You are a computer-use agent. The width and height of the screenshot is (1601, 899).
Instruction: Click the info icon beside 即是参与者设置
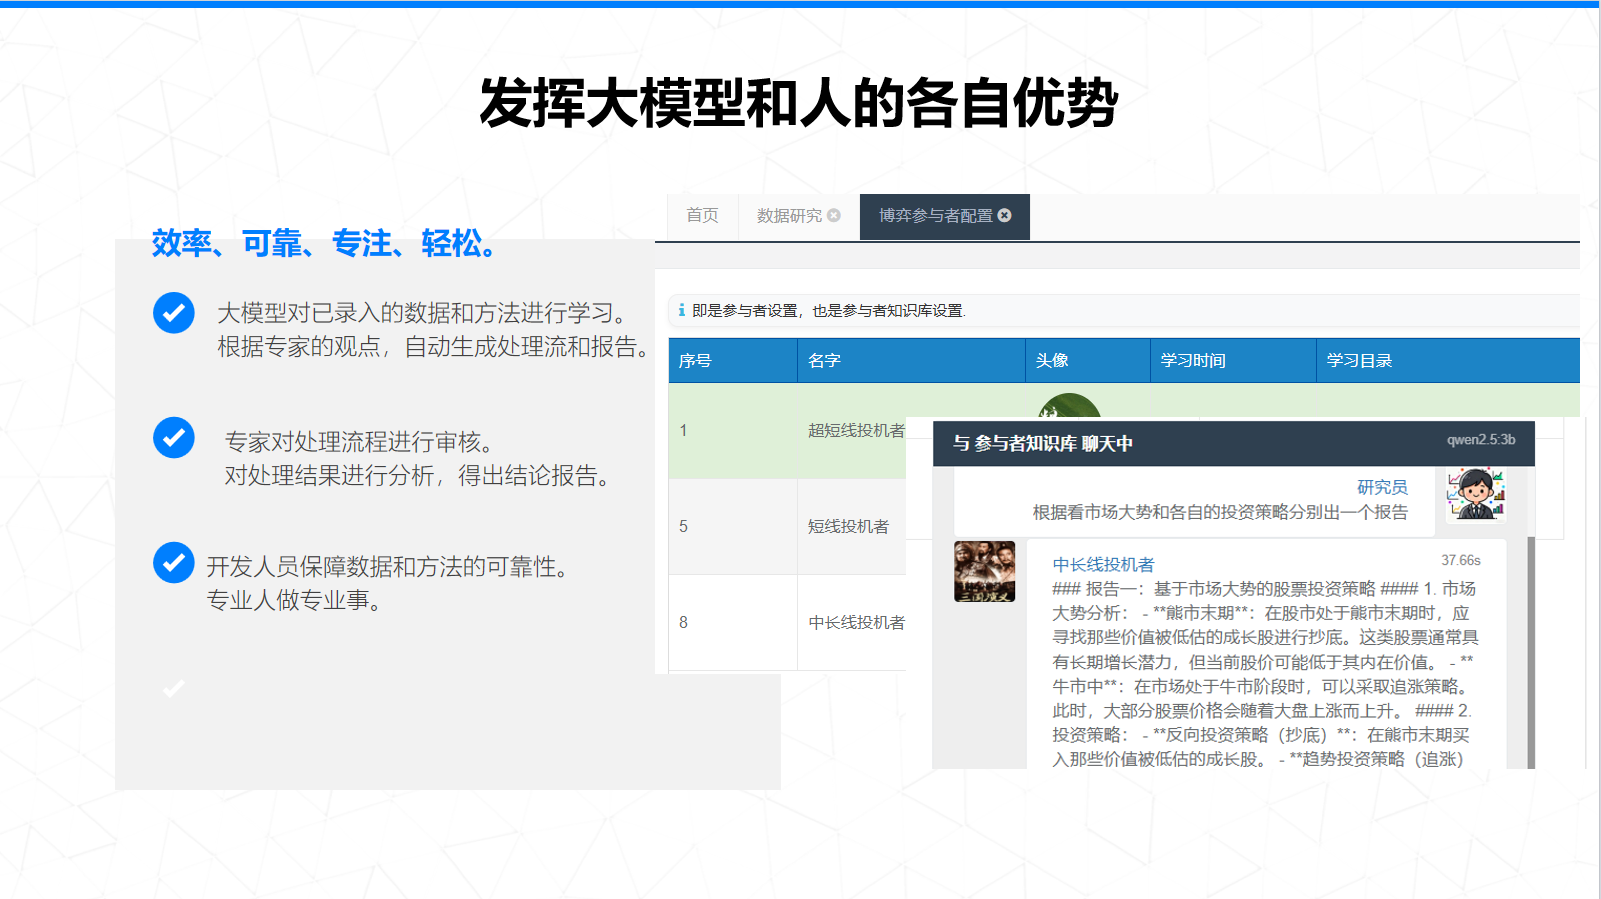click(681, 311)
